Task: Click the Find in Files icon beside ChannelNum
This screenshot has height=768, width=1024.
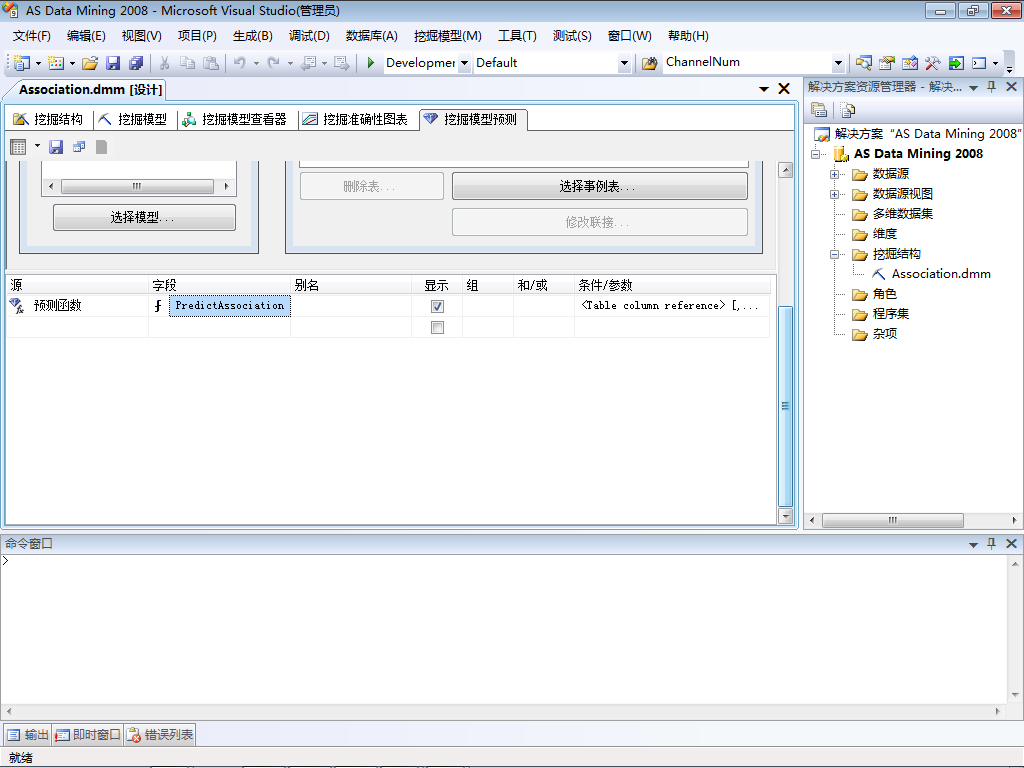Action: tap(649, 63)
